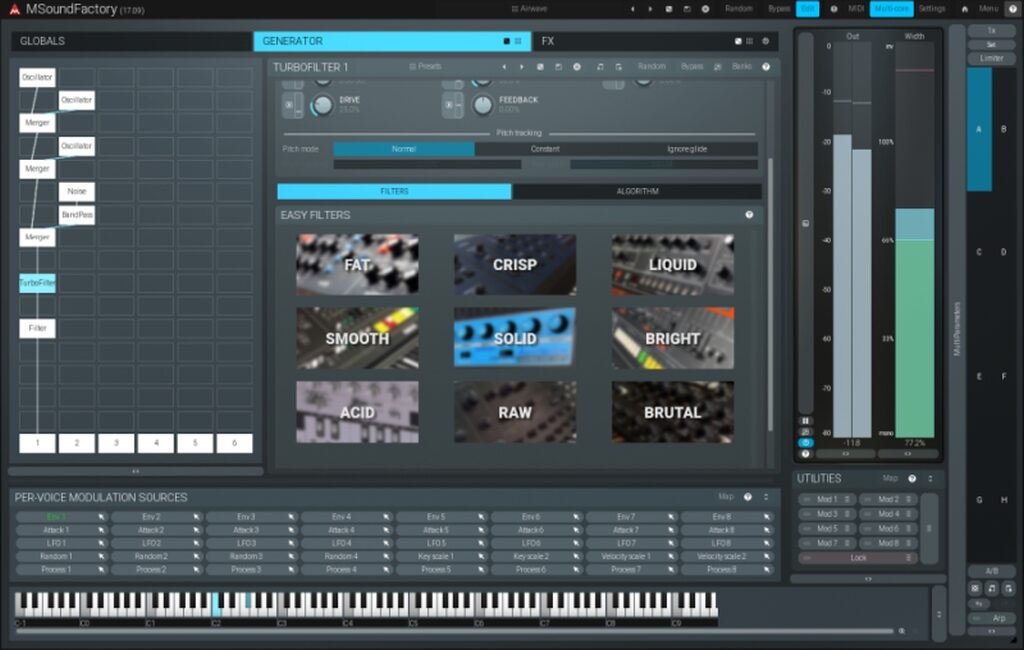The image size is (1024, 650).
Task: Collapse the Width meter arrows below 77.2%
Action: [x=908, y=453]
